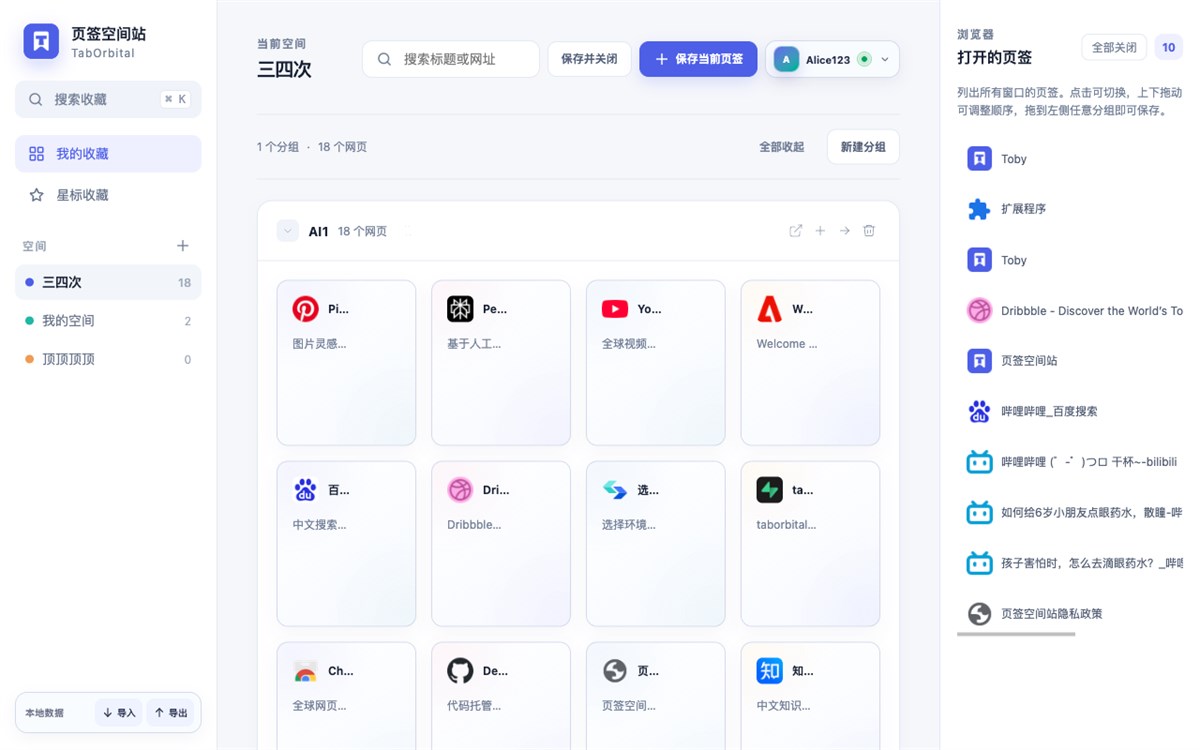This screenshot has width=1200, height=750.
Task: Click the arrow move icon in AI1 header
Action: [x=845, y=231]
